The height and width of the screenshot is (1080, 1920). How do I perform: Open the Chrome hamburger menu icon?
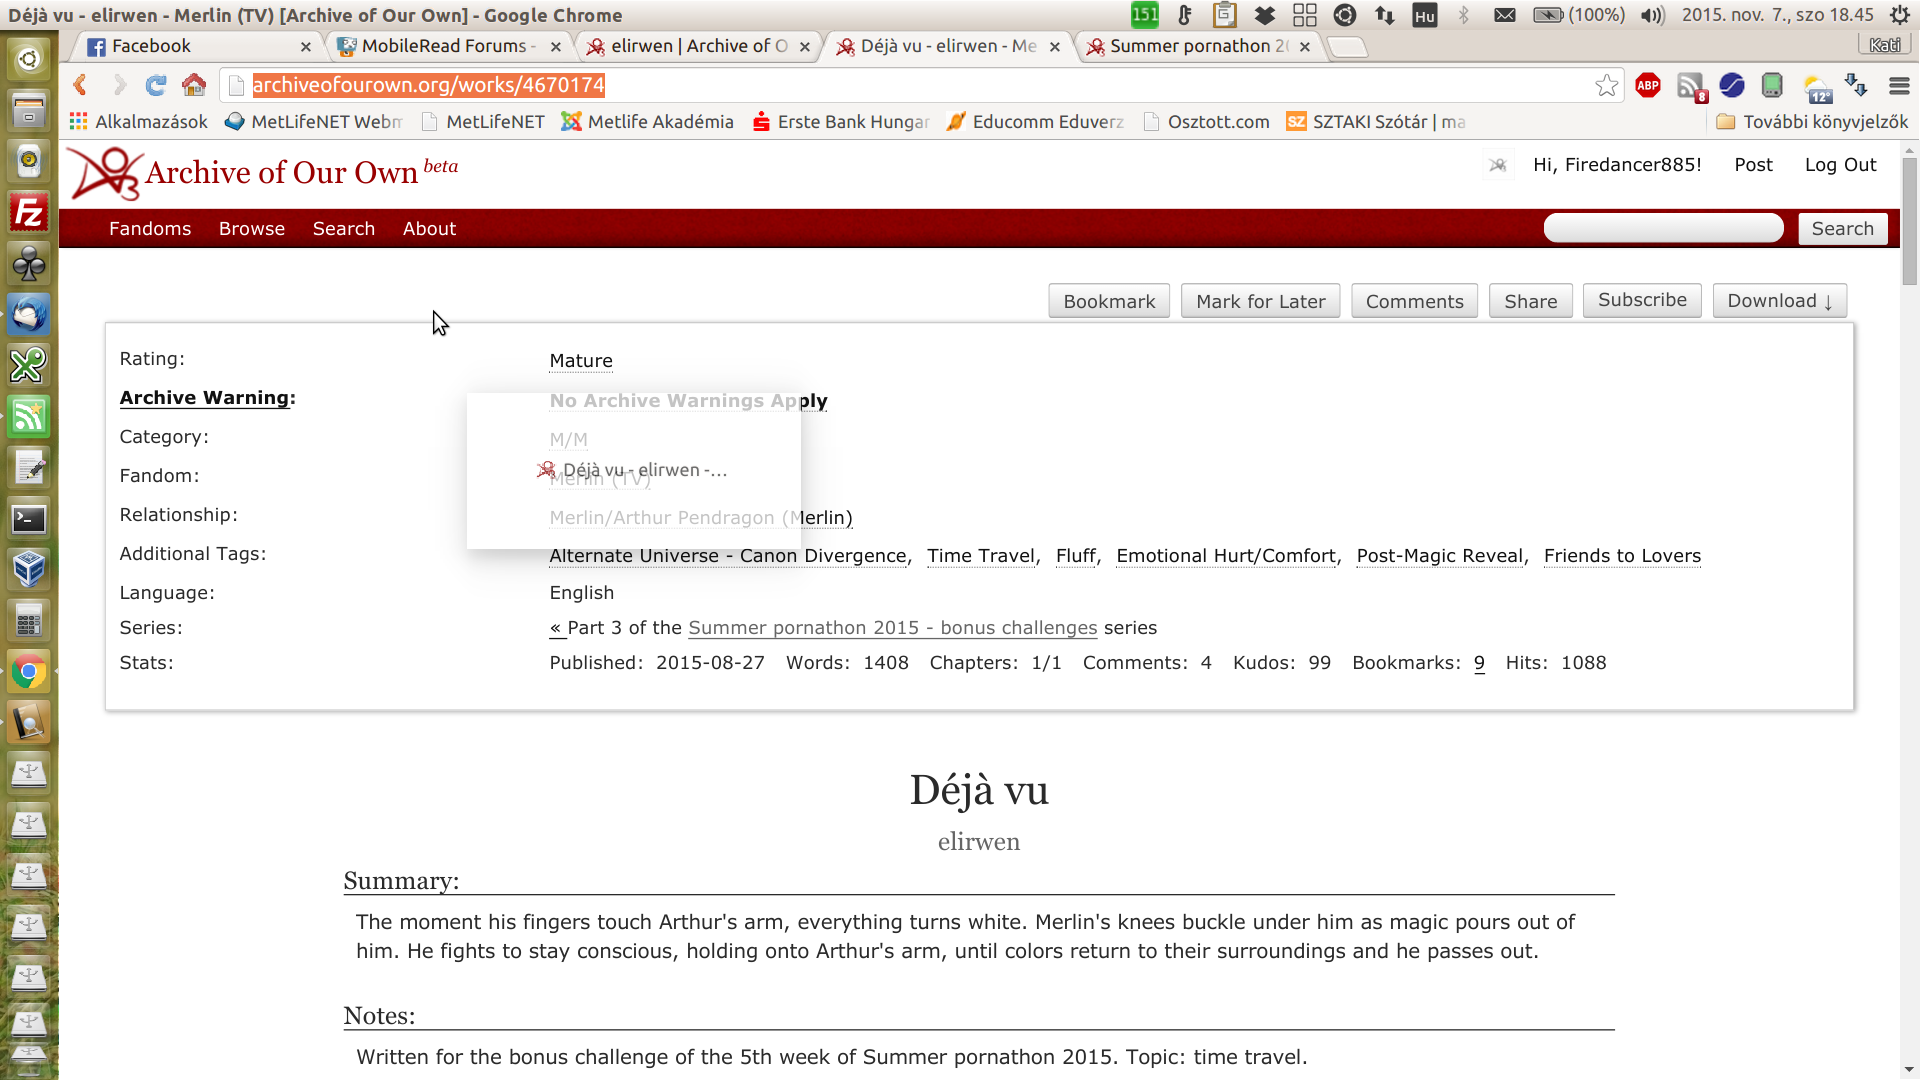pyautogui.click(x=1899, y=86)
